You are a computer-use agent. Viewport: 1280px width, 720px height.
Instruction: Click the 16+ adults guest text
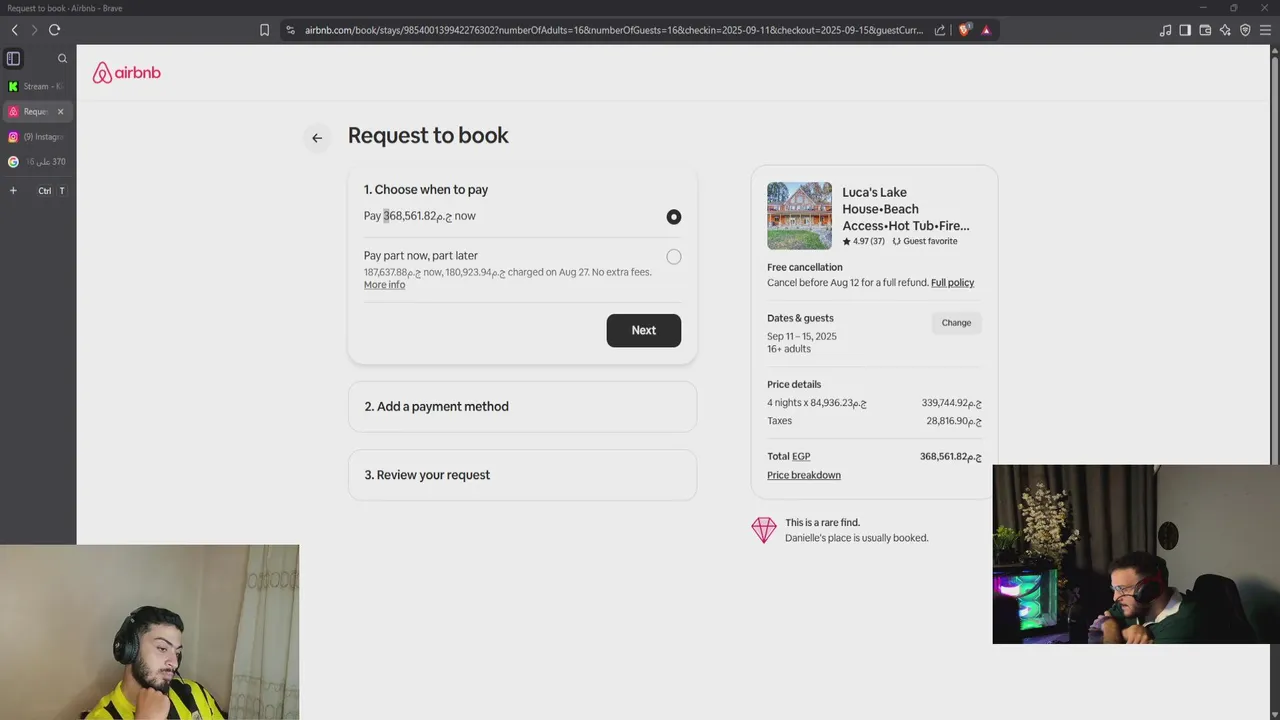click(x=789, y=349)
